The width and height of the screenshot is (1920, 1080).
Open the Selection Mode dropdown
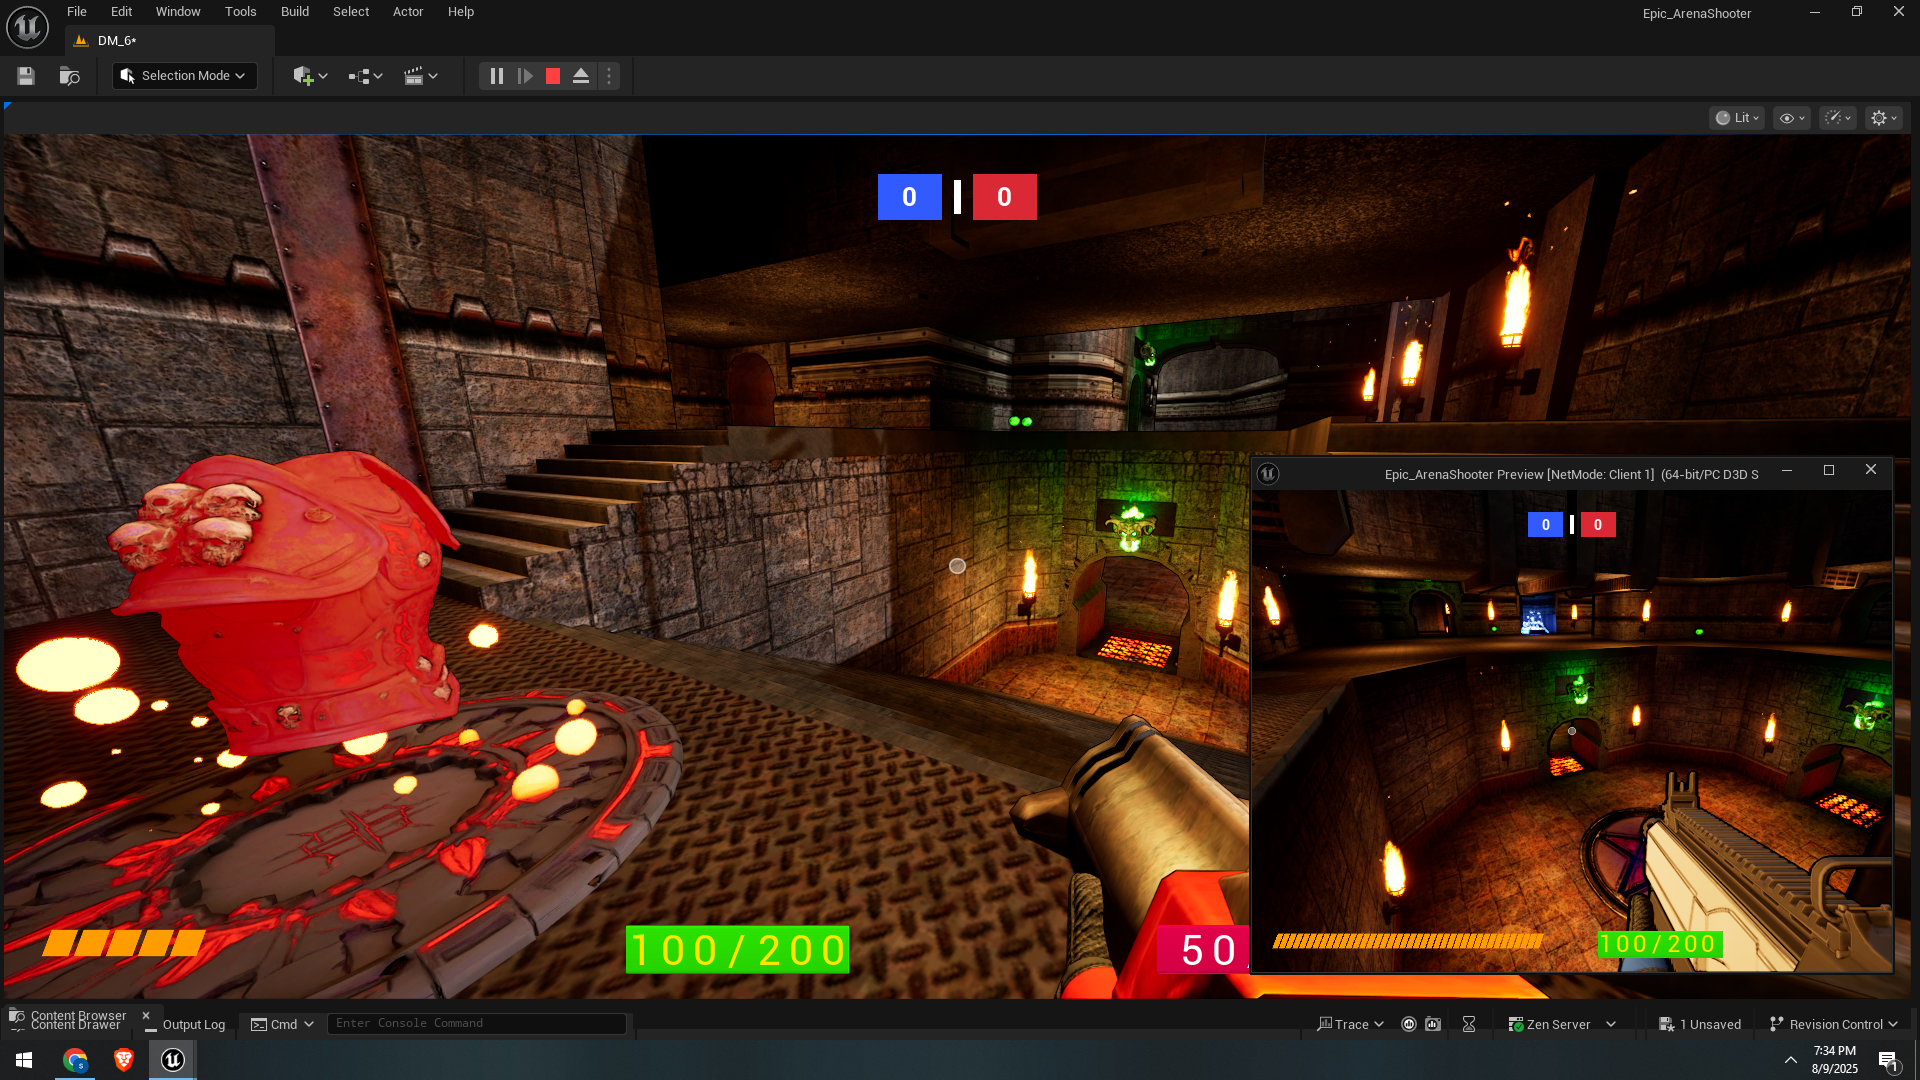tap(184, 76)
